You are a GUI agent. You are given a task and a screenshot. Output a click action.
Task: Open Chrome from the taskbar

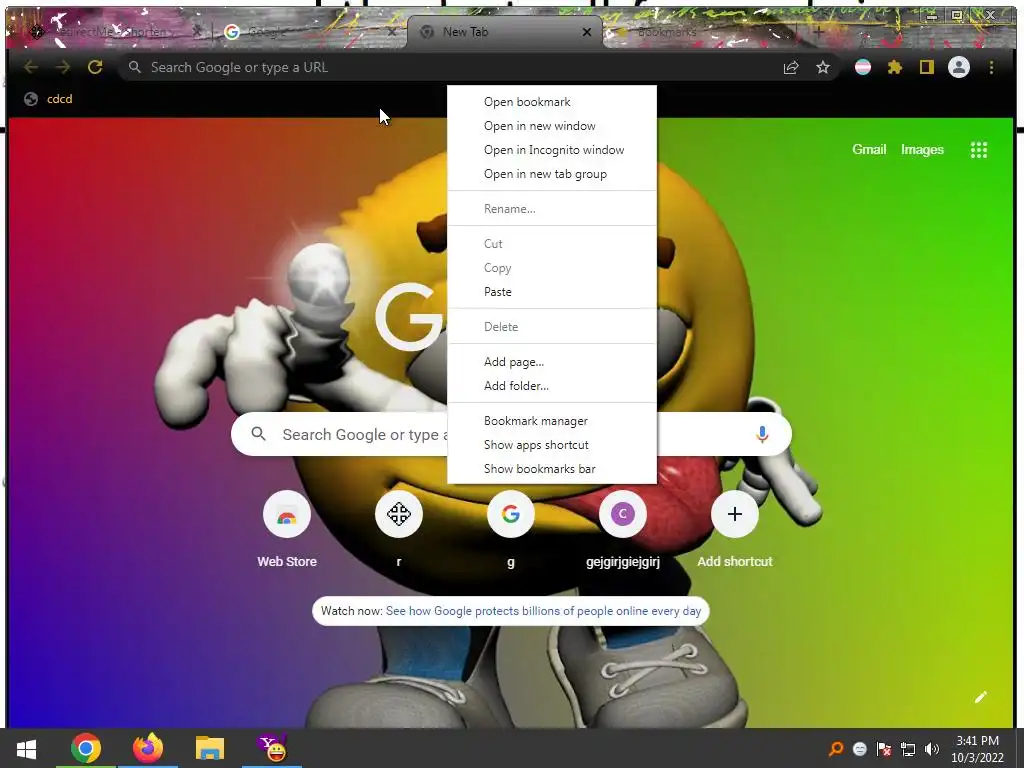[86, 748]
